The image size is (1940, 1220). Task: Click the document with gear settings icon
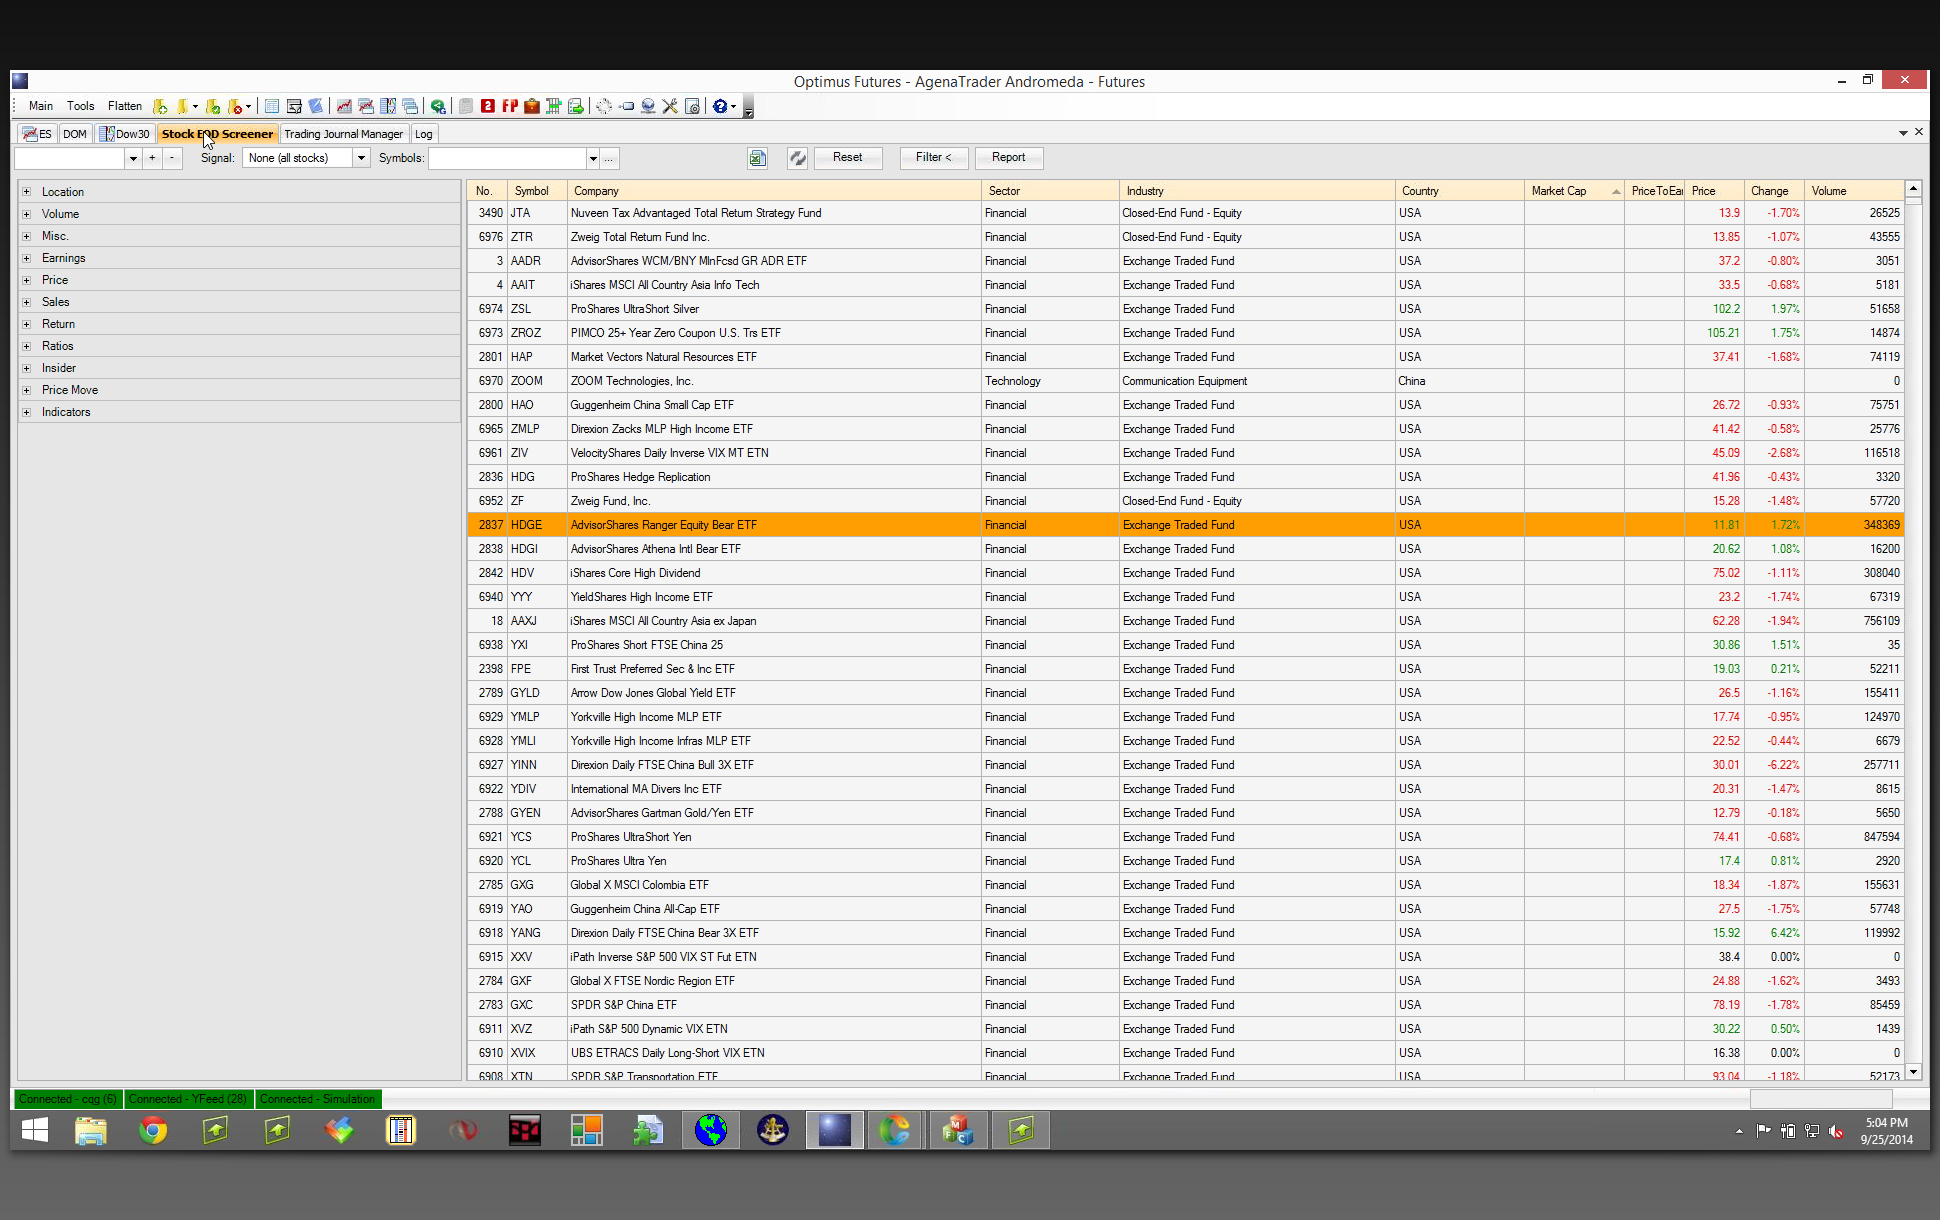pos(692,106)
